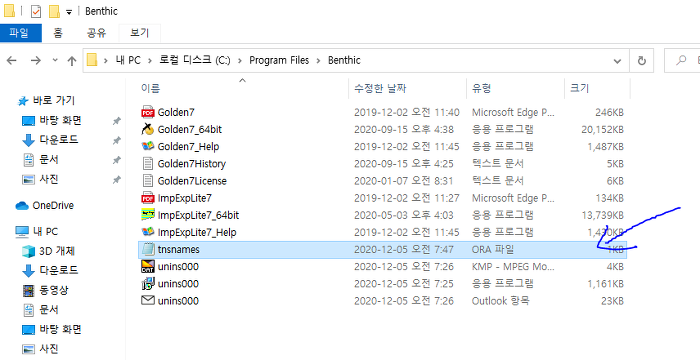
Task: Click the new folder icon in title bar
Action: click(x=54, y=11)
